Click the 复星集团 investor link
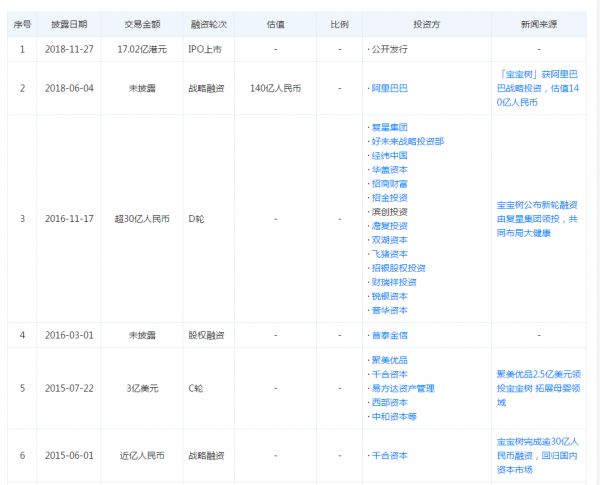 point(392,128)
